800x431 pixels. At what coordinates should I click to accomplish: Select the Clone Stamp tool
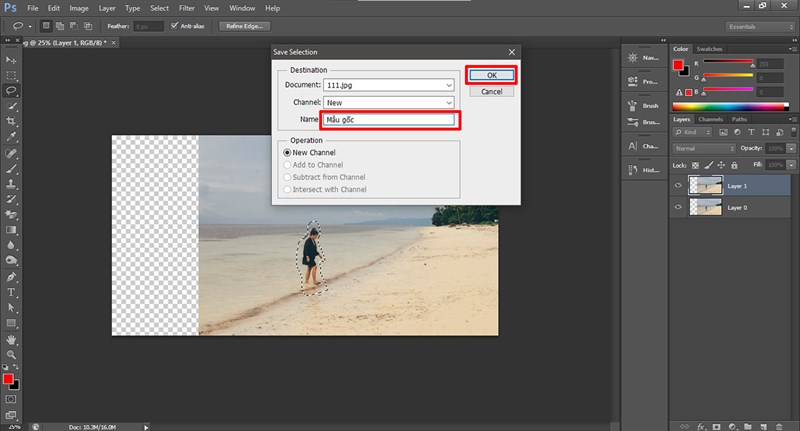(11, 184)
